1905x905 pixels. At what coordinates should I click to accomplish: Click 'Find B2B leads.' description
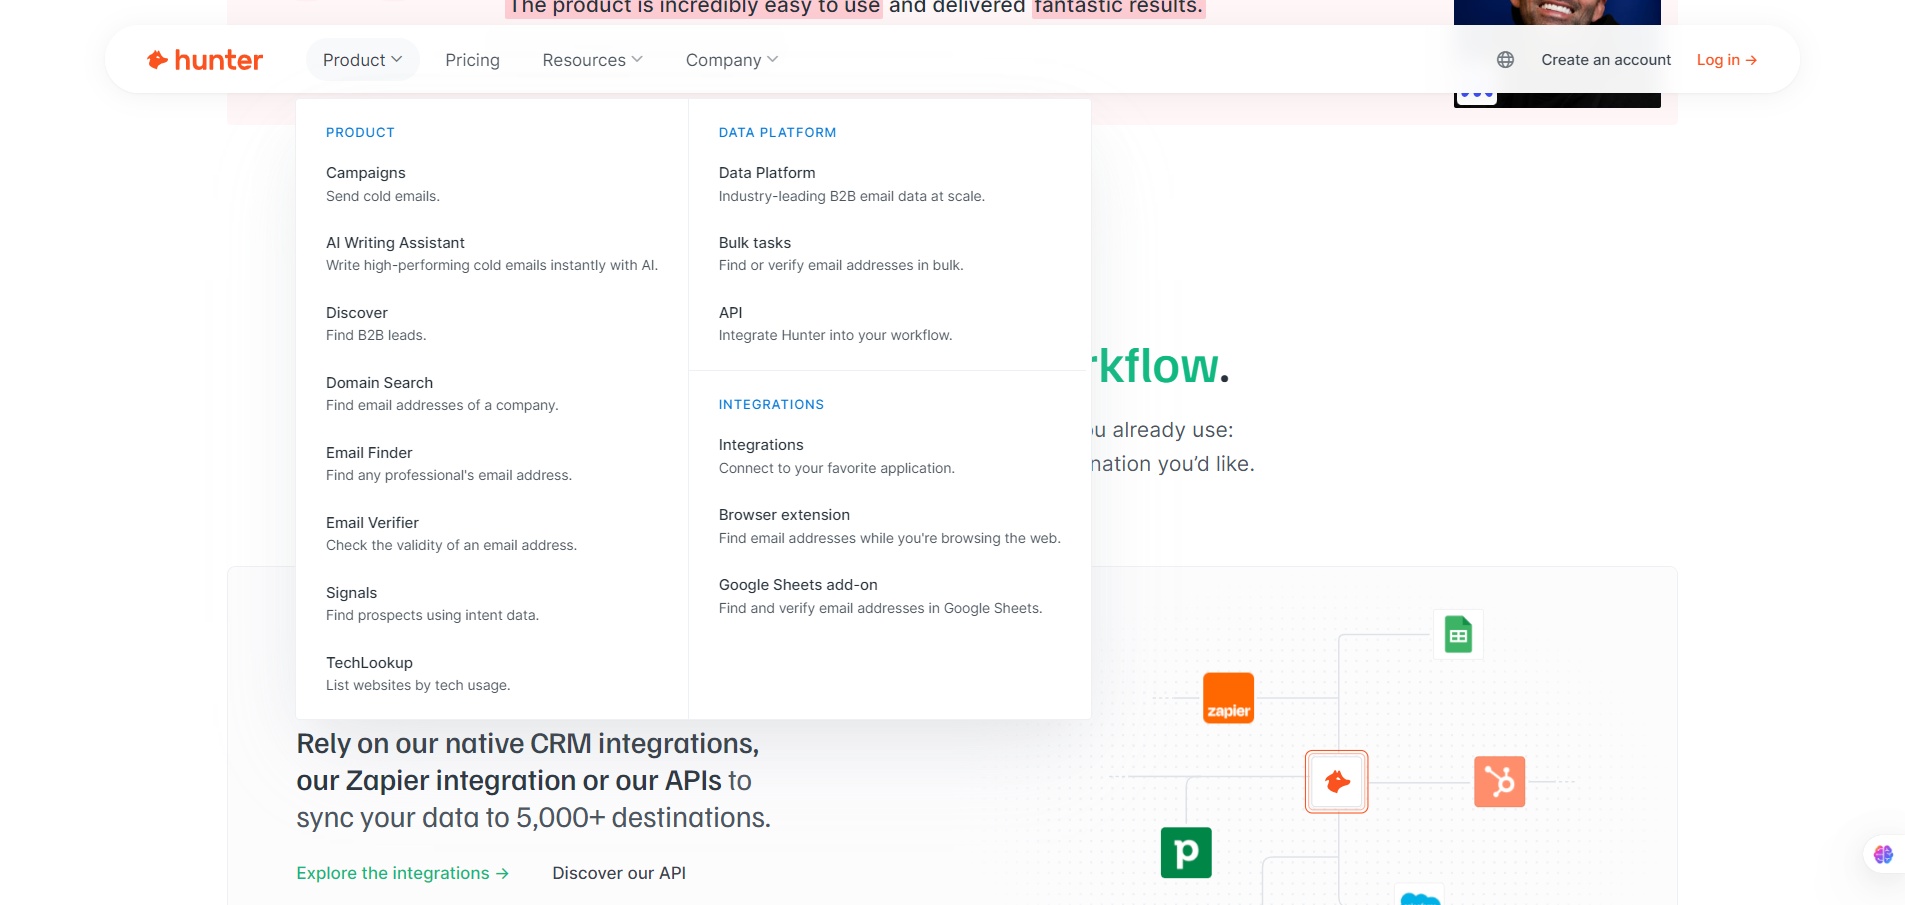[x=376, y=335]
